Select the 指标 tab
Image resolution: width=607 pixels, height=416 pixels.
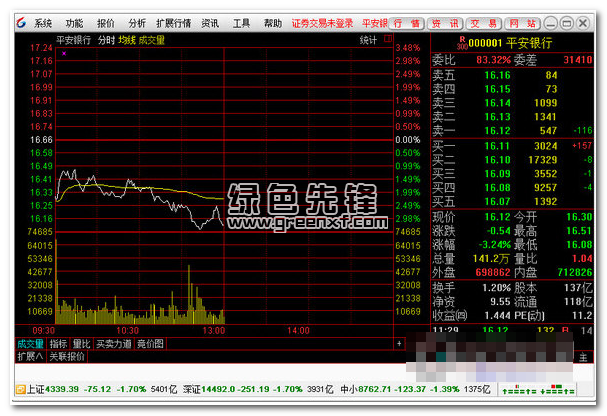click(58, 344)
